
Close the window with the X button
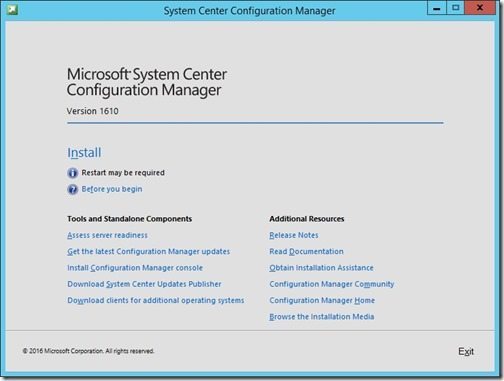[x=480, y=8]
